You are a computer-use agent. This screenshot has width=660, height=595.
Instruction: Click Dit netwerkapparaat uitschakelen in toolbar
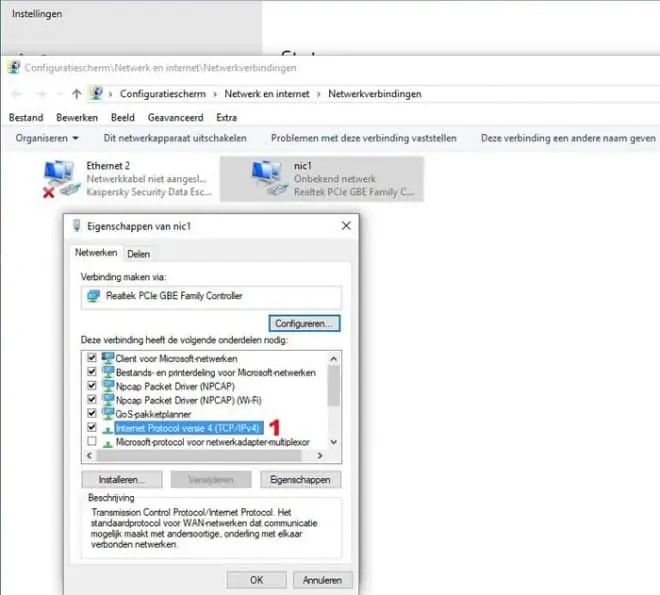(x=174, y=138)
